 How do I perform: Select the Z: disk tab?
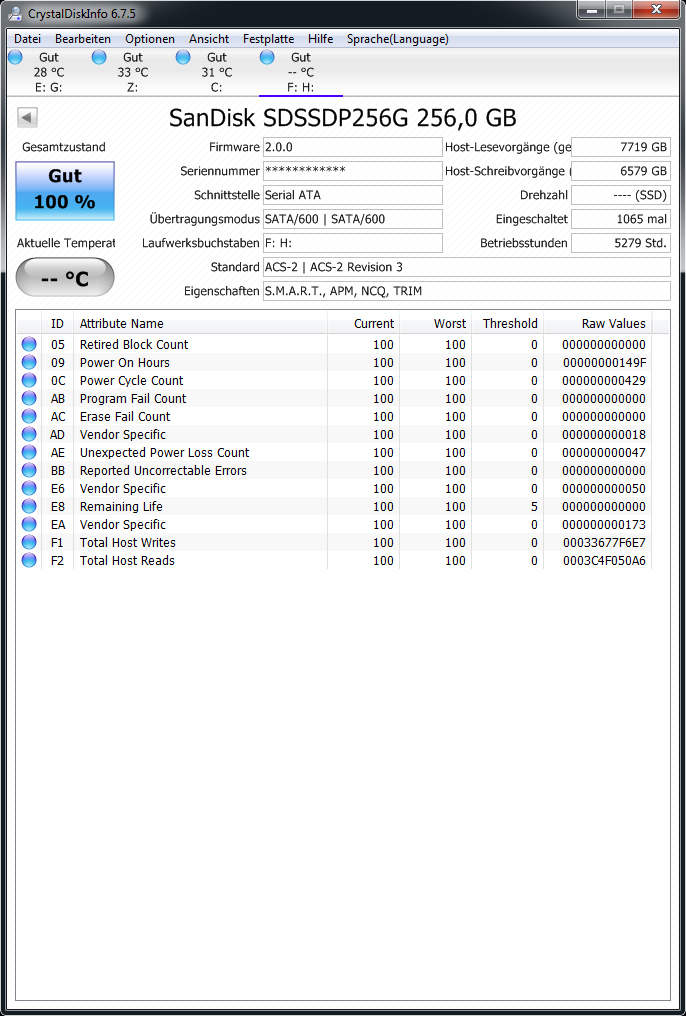pyautogui.click(x=132, y=73)
